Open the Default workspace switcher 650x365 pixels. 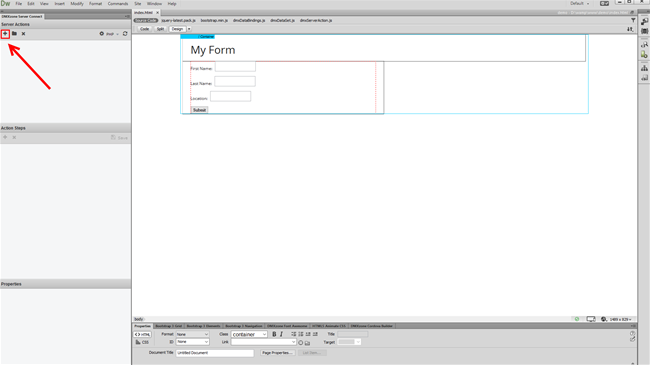[x=579, y=3]
